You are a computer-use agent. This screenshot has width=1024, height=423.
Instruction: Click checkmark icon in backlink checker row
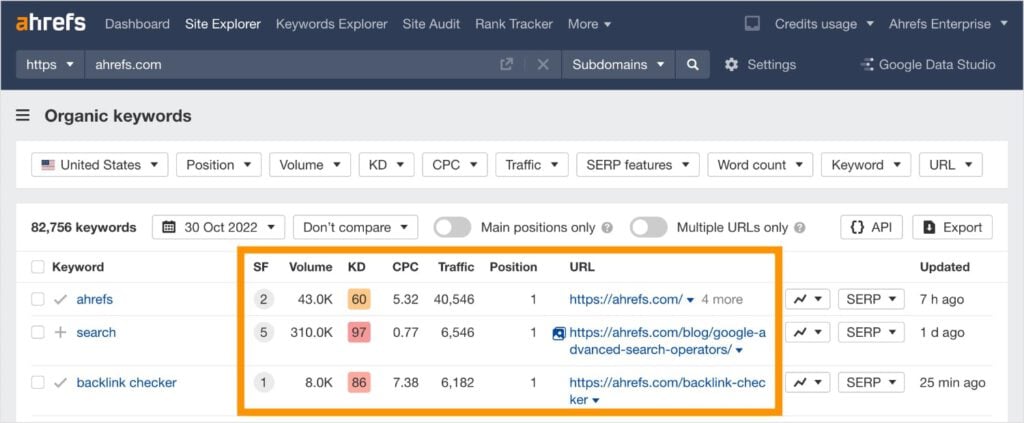click(61, 383)
